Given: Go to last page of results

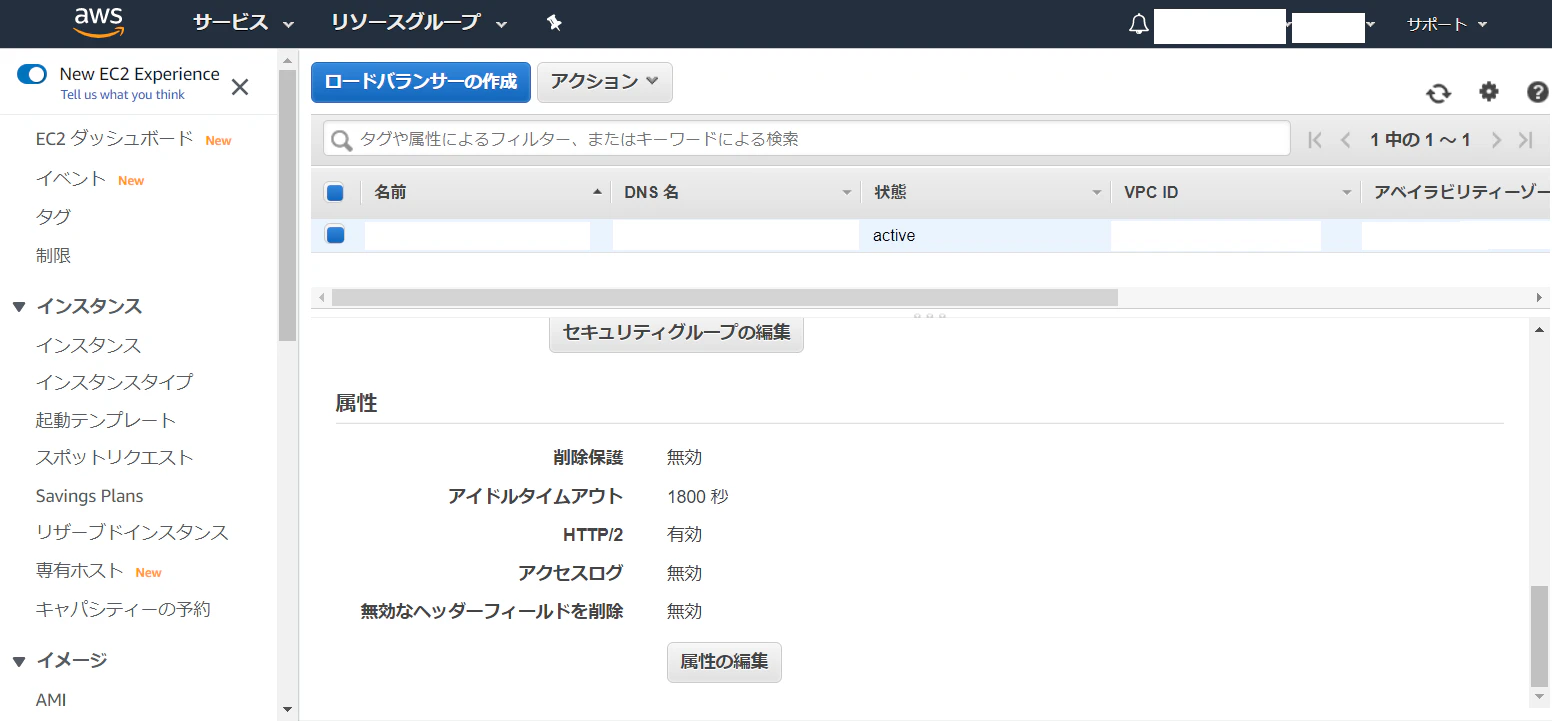Looking at the screenshot, I should pos(1526,140).
